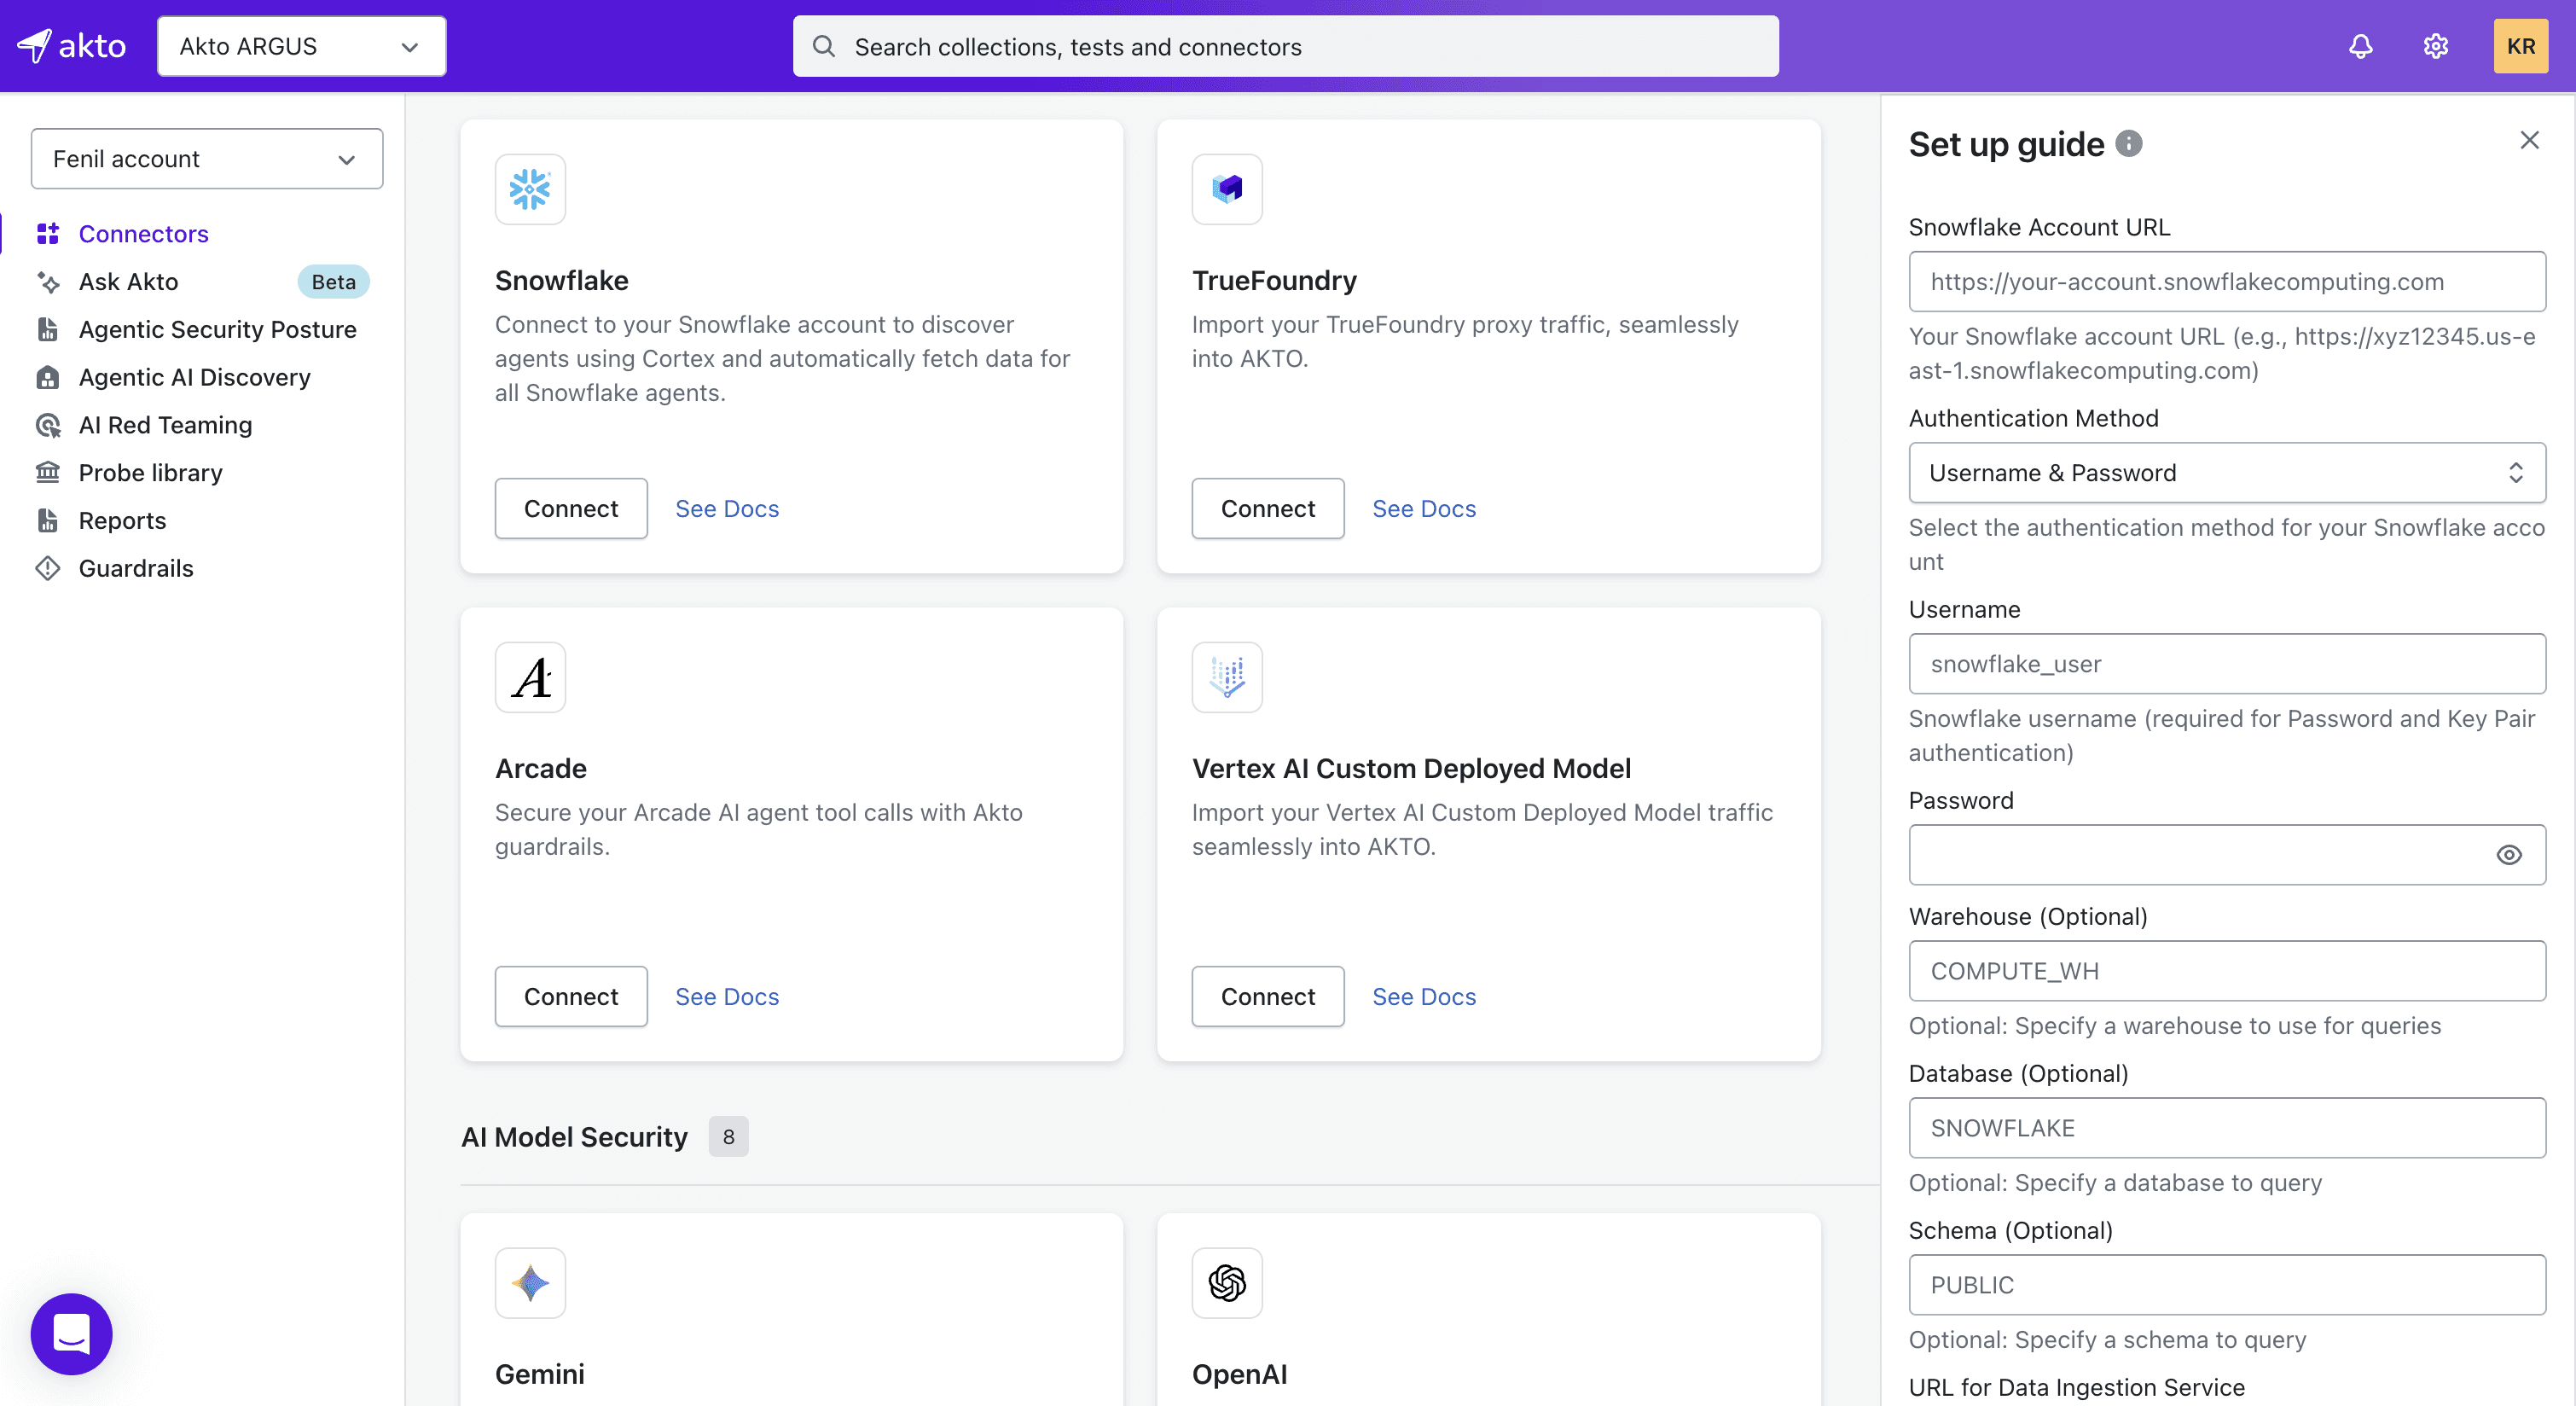Click the TrueFoundry connector logo icon
Image resolution: width=2576 pixels, height=1406 pixels.
1227,189
